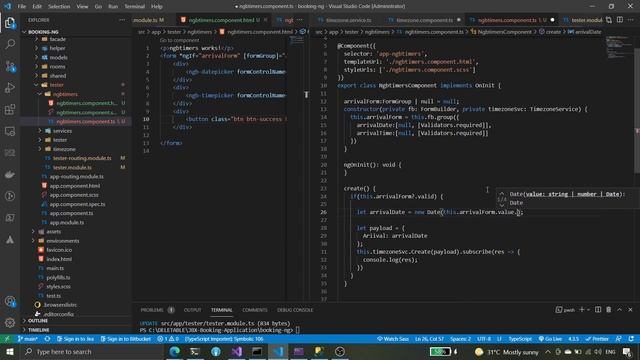Viewport: 640px width, 360px height.
Task: Switch to the PROBLEMS panel tab
Action: click(152, 310)
